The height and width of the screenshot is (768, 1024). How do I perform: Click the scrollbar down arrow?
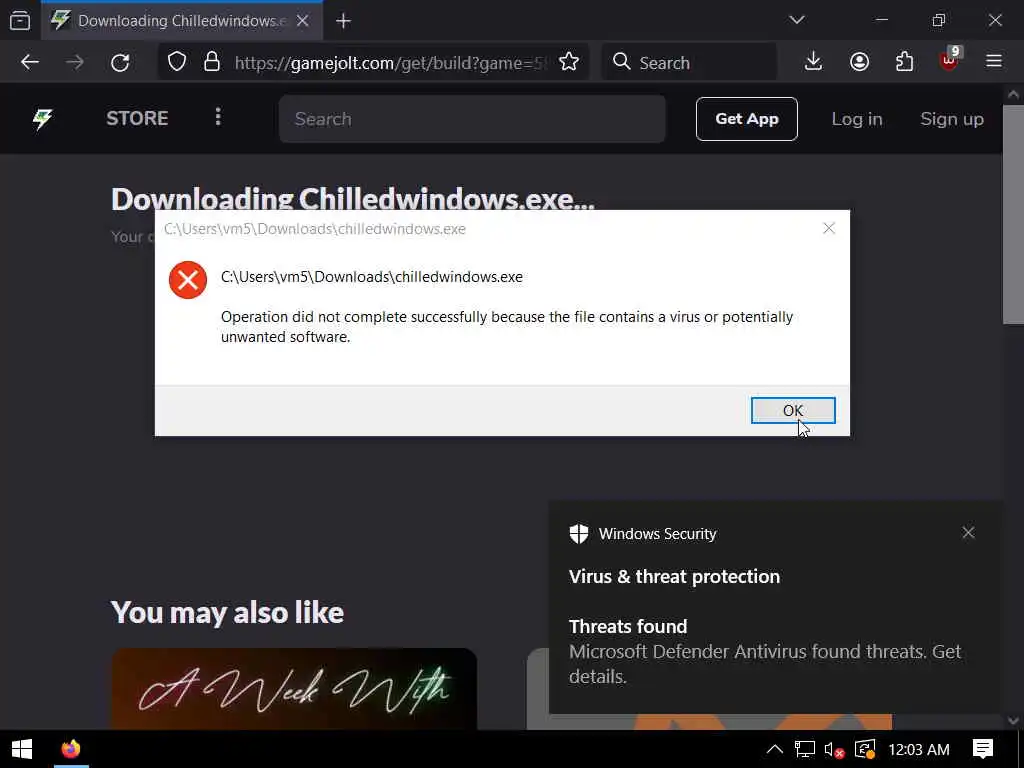click(x=1013, y=720)
